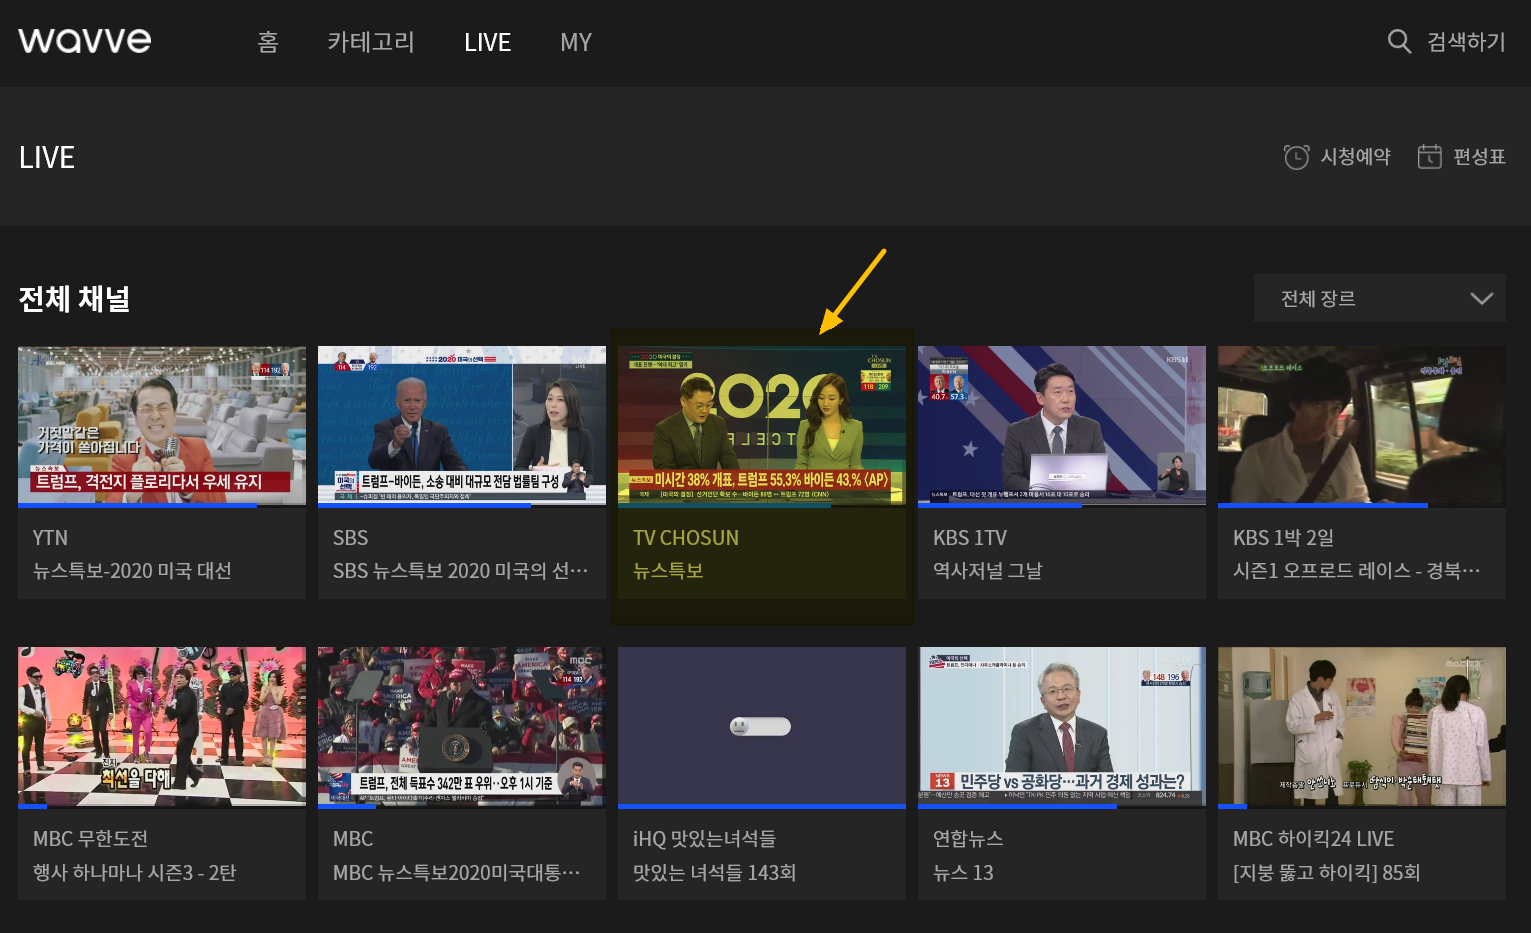Click the '전체 채널' section heading
The image size is (1531, 933).
point(75,299)
